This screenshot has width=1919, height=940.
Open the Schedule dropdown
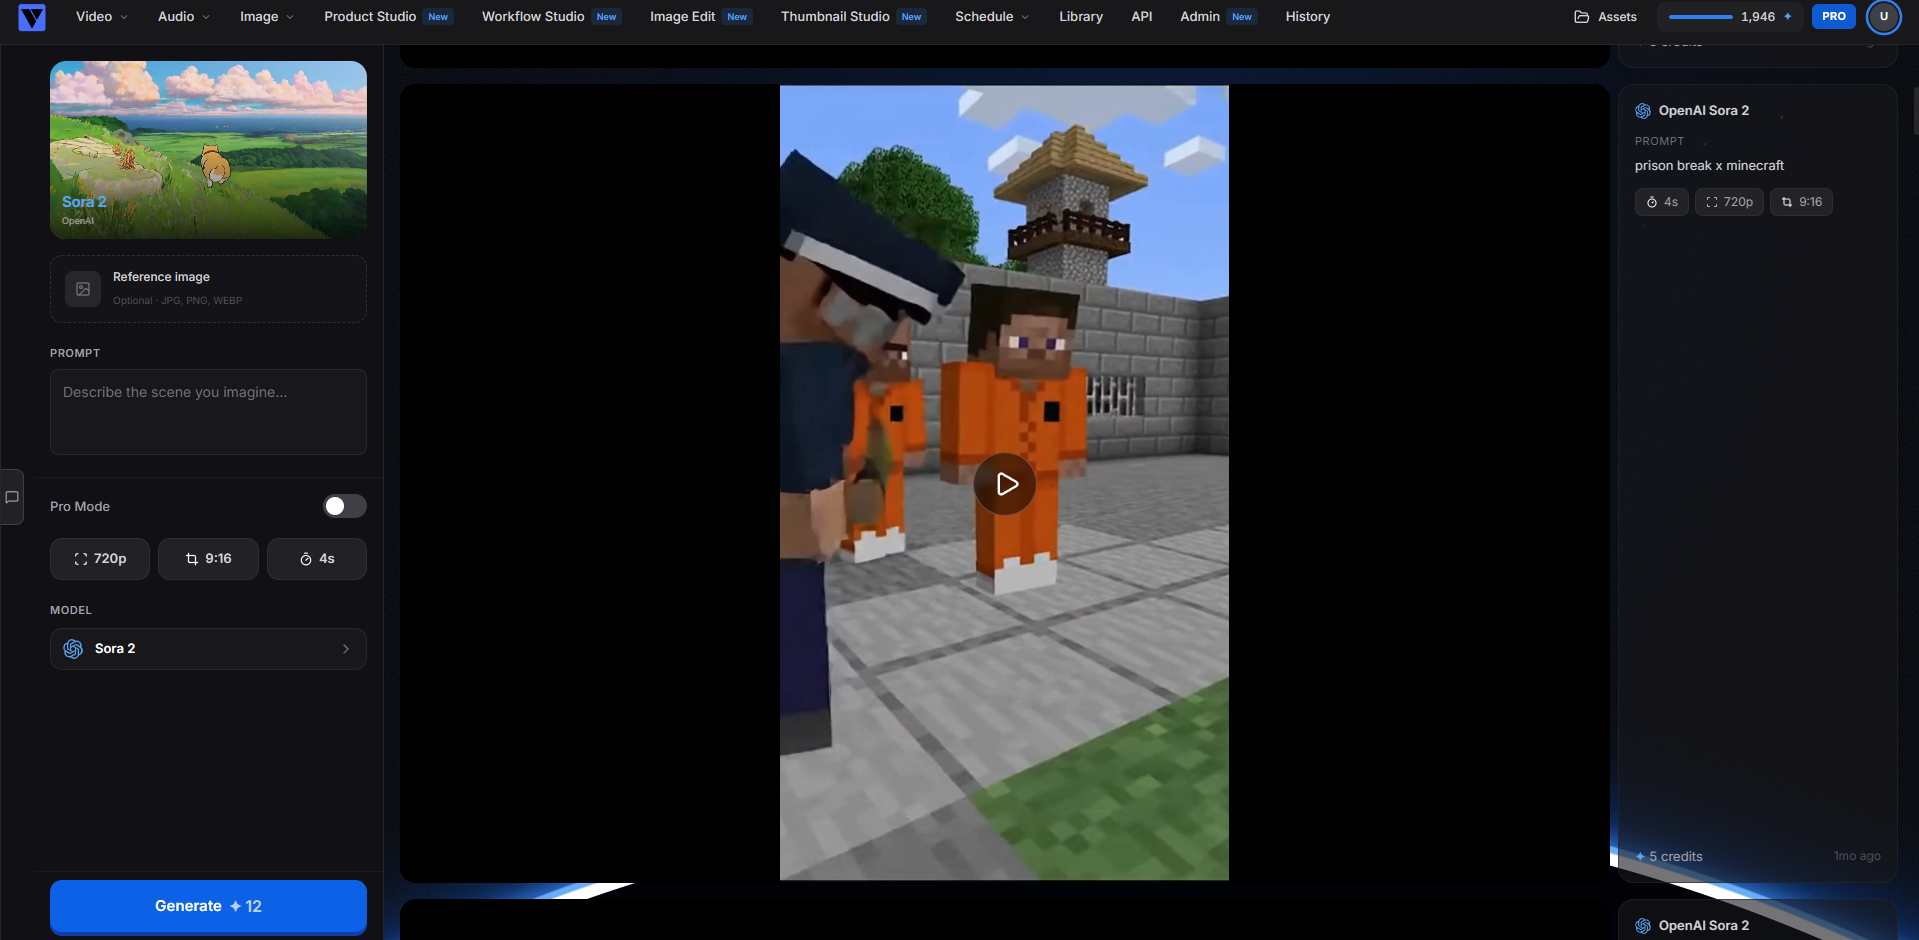pyautogui.click(x=990, y=16)
